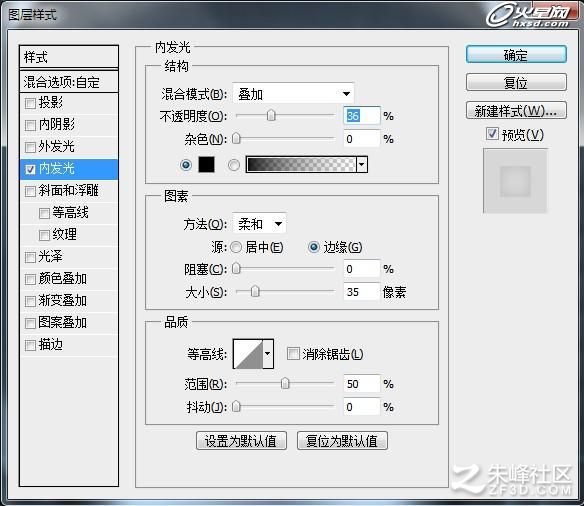Image resolution: width=584 pixels, height=506 pixels.
Task: Click the black glow color swatch
Action: pos(206,164)
